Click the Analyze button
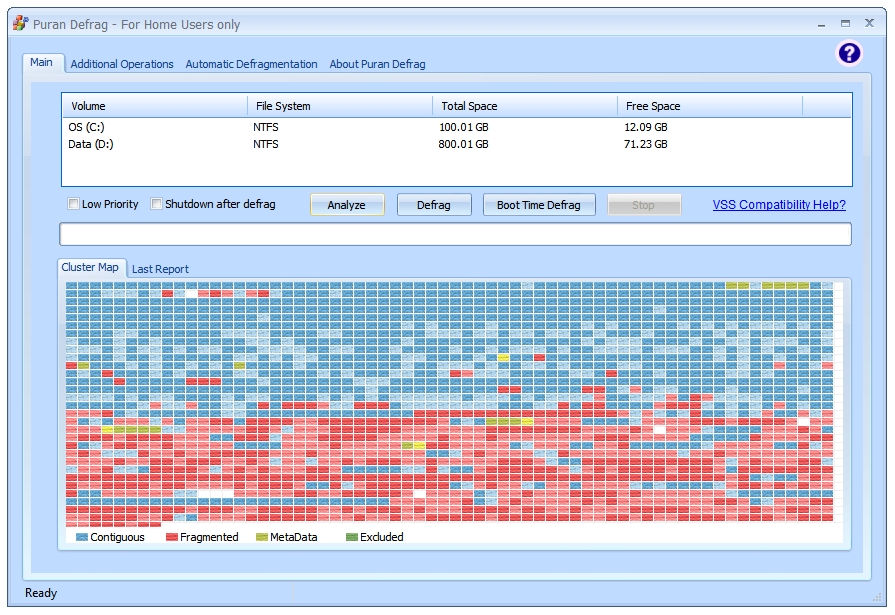This screenshot has width=895, height=615. 347,205
